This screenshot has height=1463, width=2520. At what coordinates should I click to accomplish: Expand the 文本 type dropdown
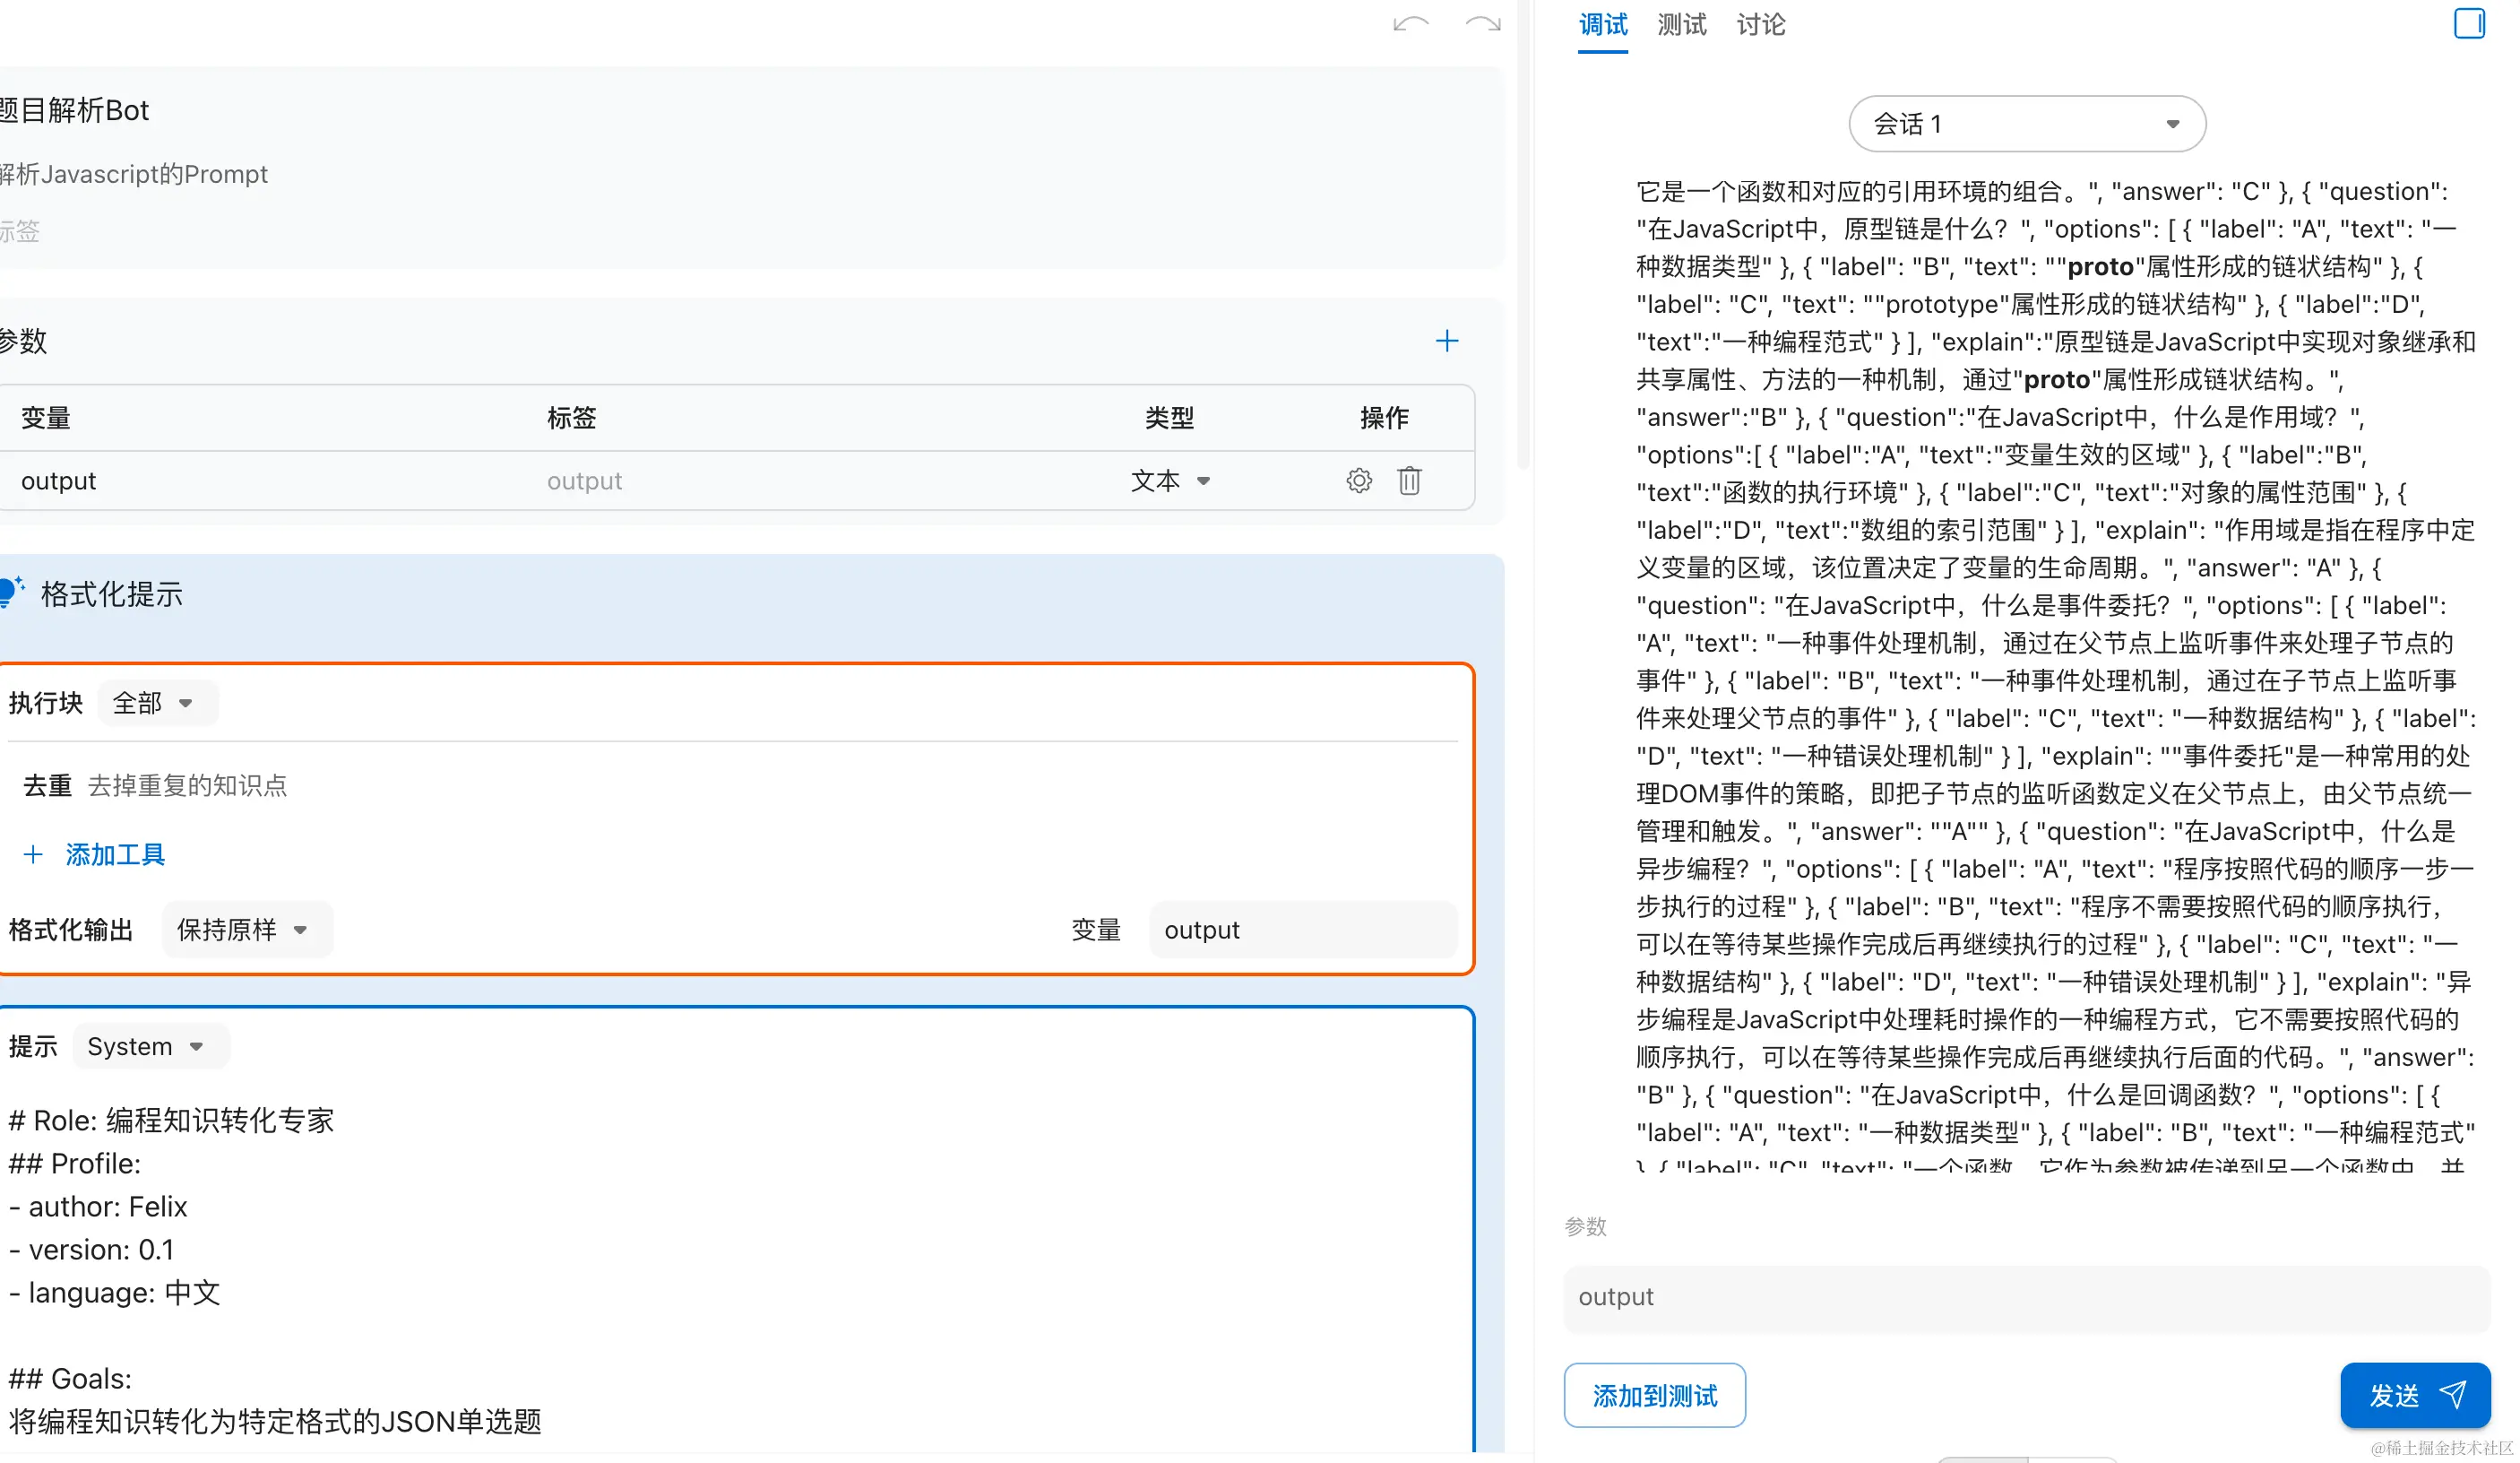[x=1170, y=481]
